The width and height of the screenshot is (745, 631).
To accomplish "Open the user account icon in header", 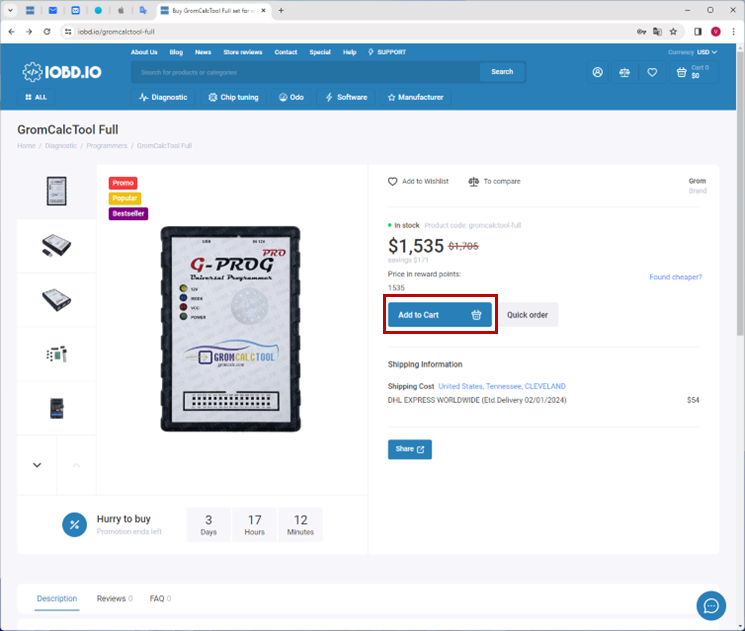I will pyautogui.click(x=597, y=72).
